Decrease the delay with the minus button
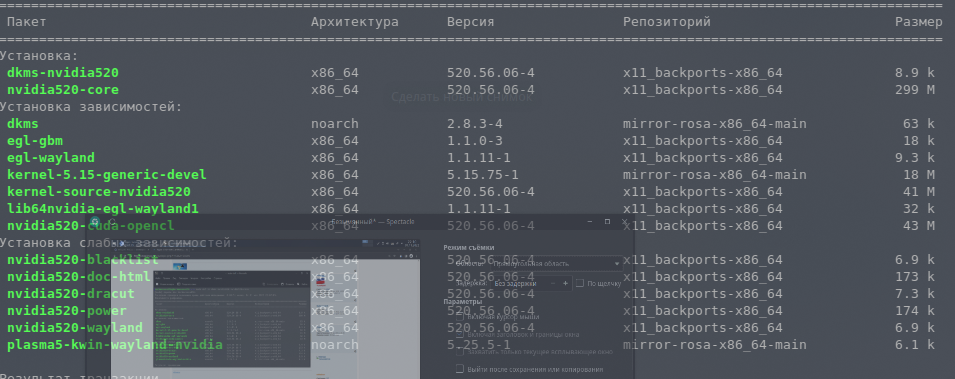Viewport: 955px width, 379px height. coord(553,283)
